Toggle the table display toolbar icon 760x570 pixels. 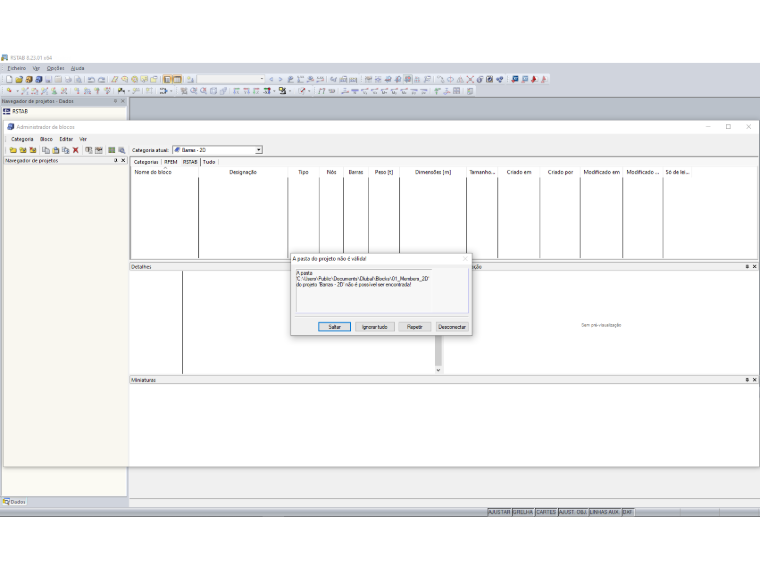(177, 79)
